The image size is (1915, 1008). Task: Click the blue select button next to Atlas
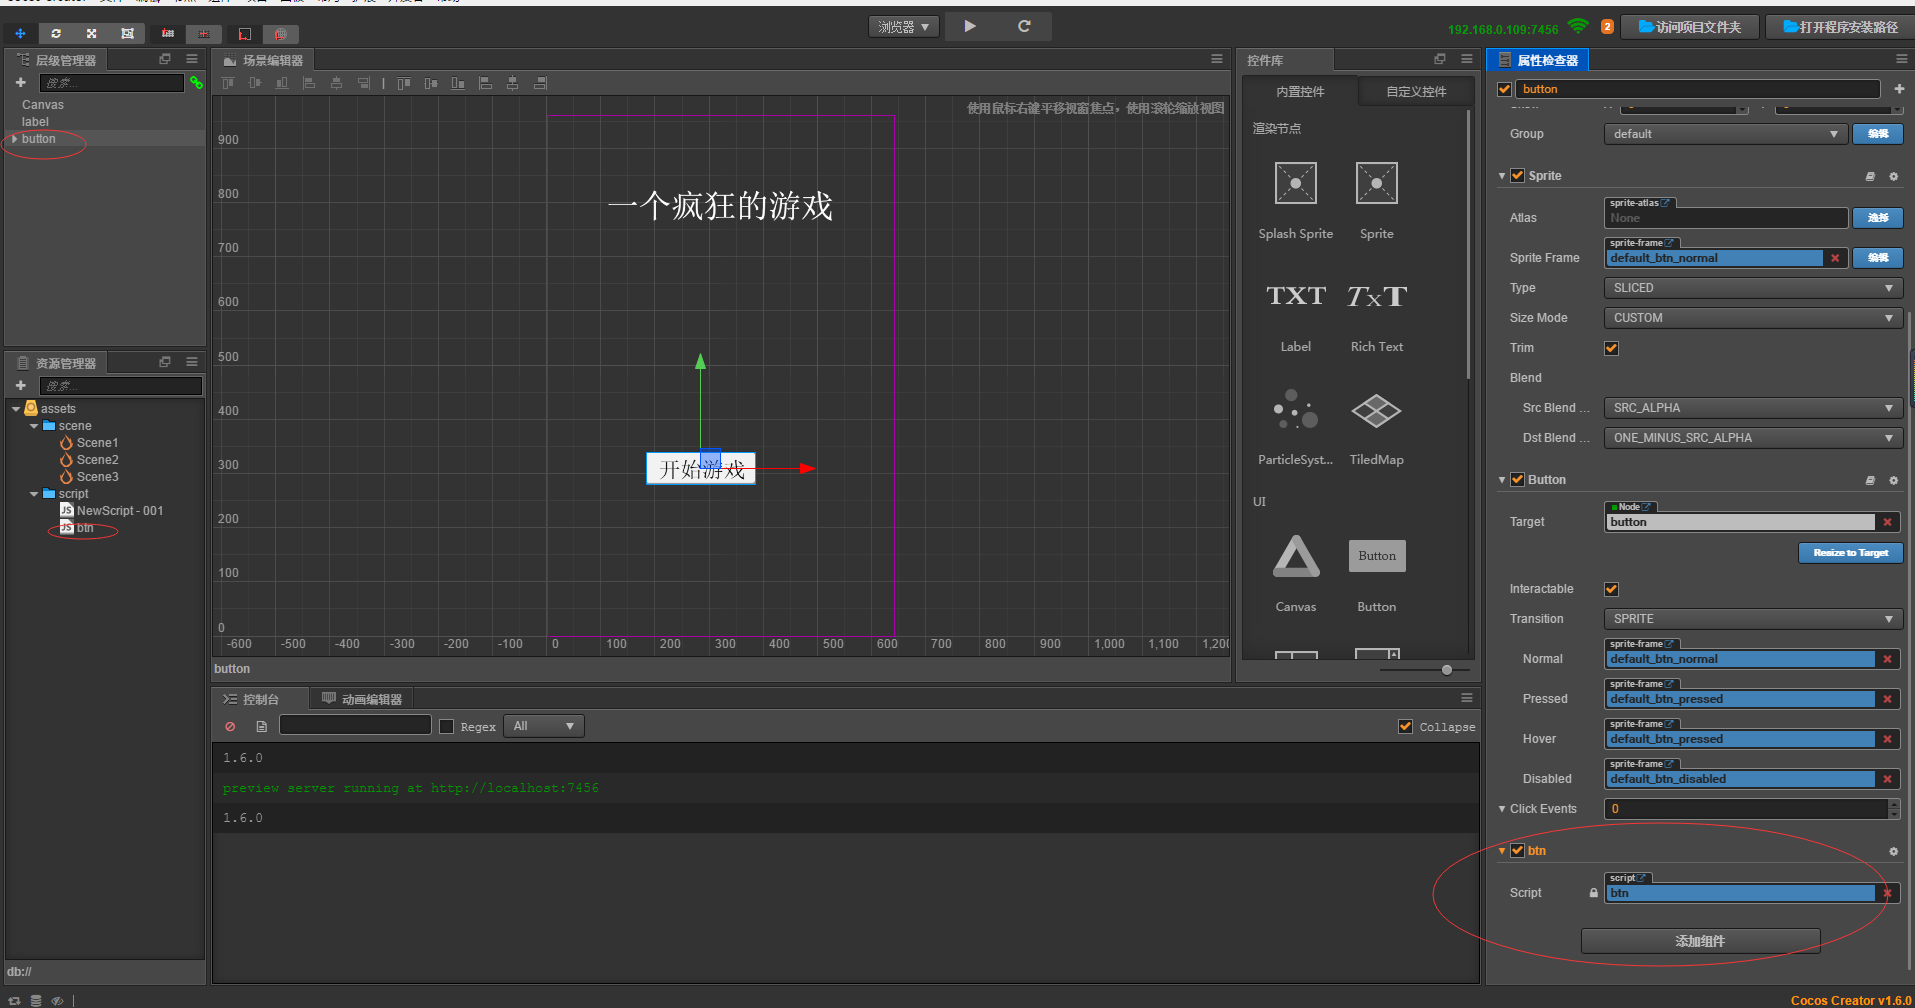pos(1878,218)
